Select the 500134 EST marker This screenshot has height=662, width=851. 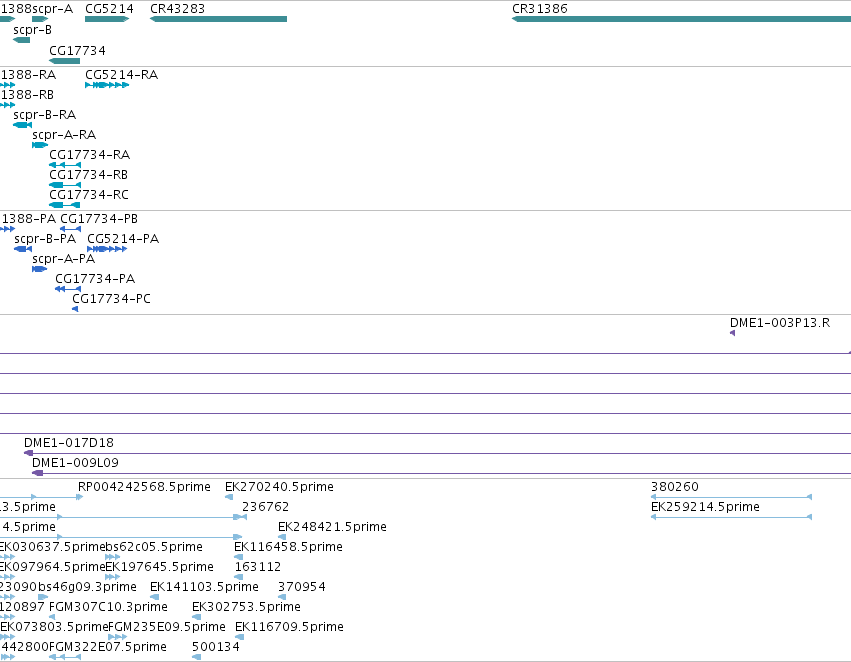point(196,657)
